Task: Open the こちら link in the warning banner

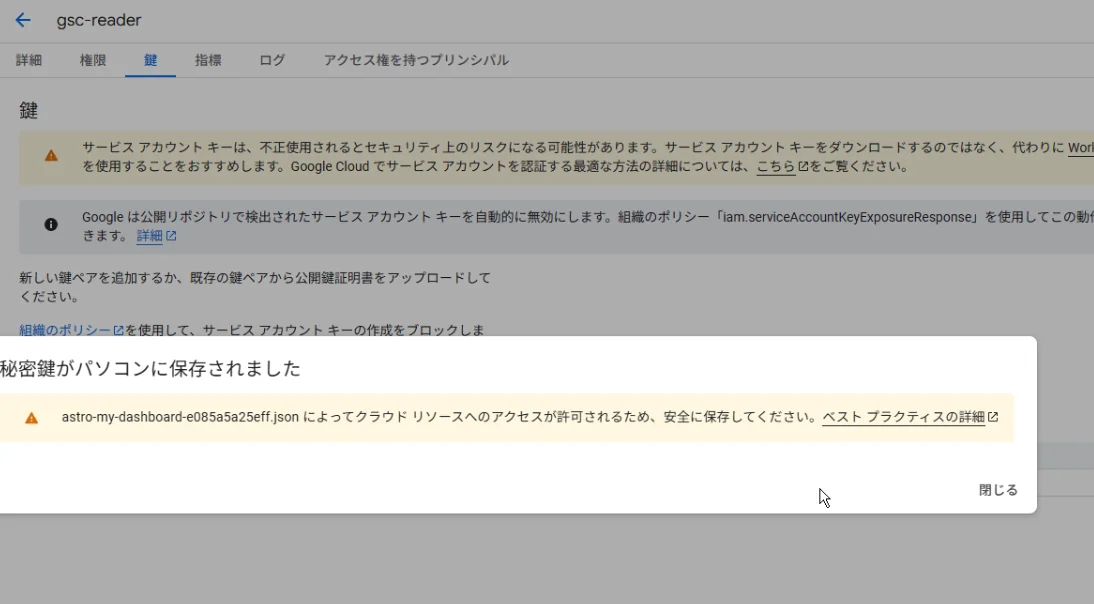Action: pyautogui.click(x=775, y=167)
